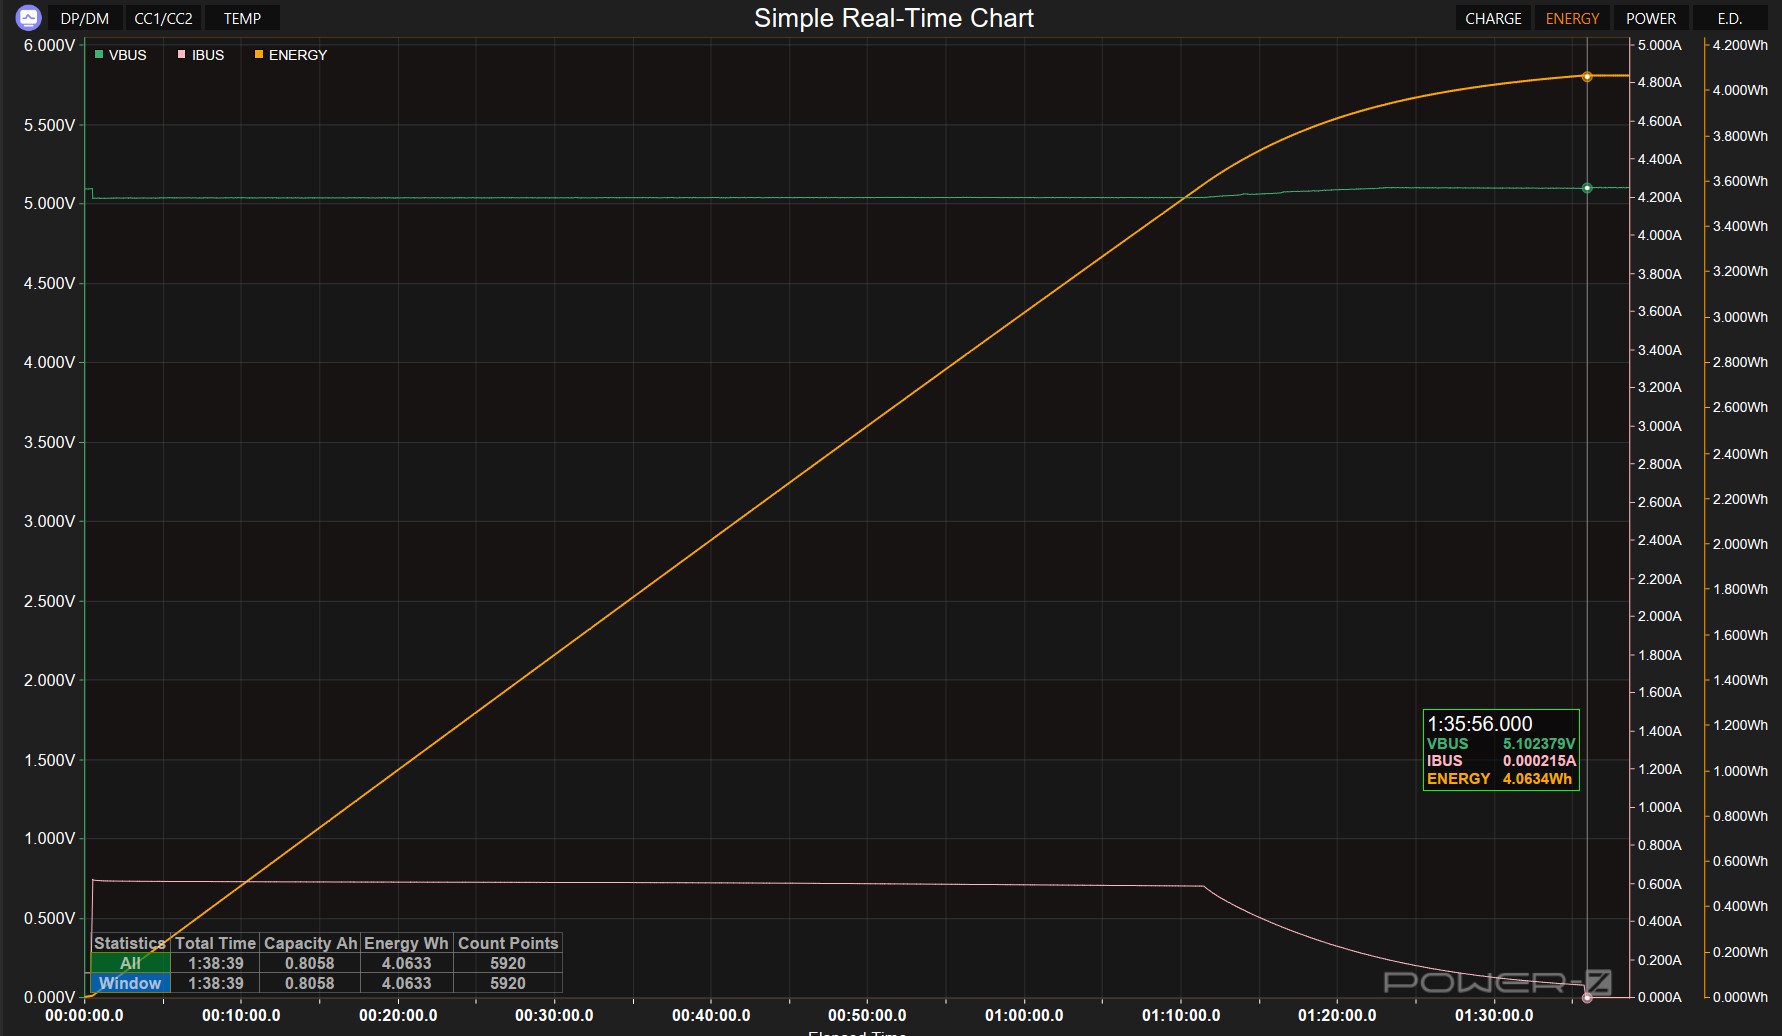Screen dimensions: 1782x1036
Task: Click the All row capacity 0.8058
Action: pos(310,963)
